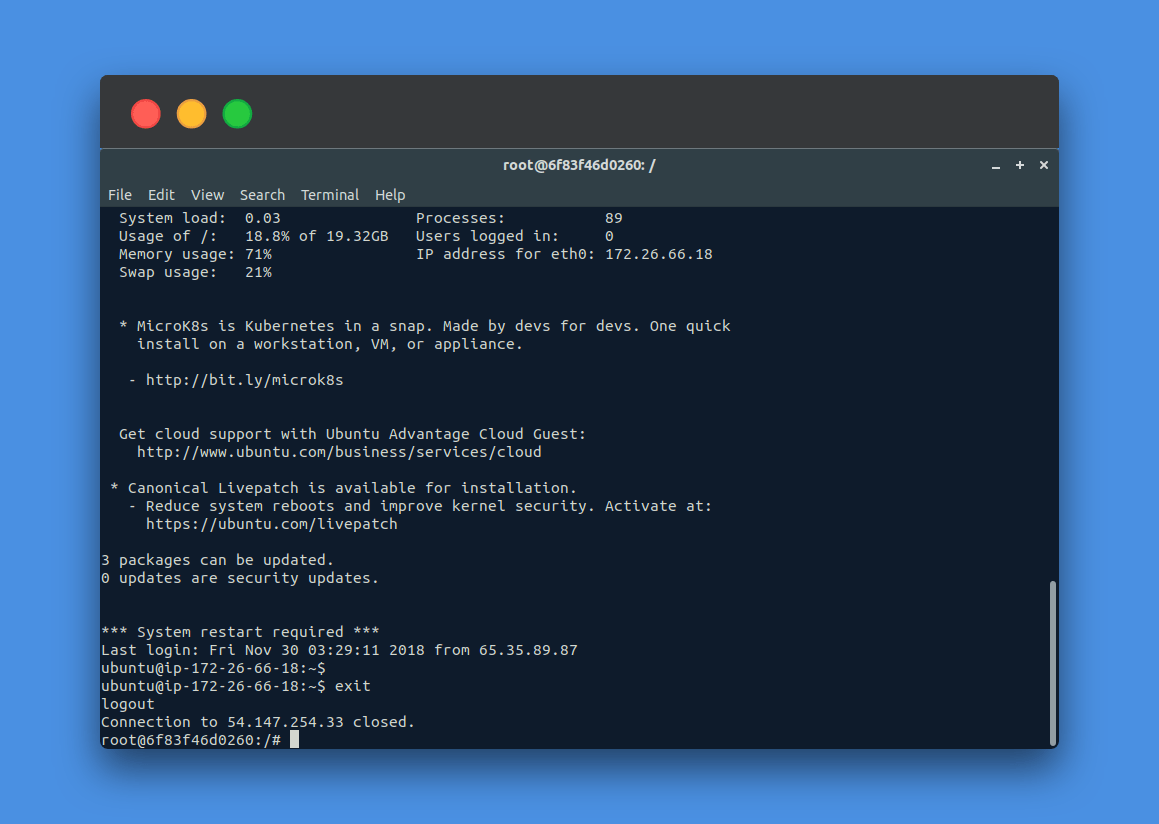Open the File menu
This screenshot has width=1159, height=824.
click(119, 195)
